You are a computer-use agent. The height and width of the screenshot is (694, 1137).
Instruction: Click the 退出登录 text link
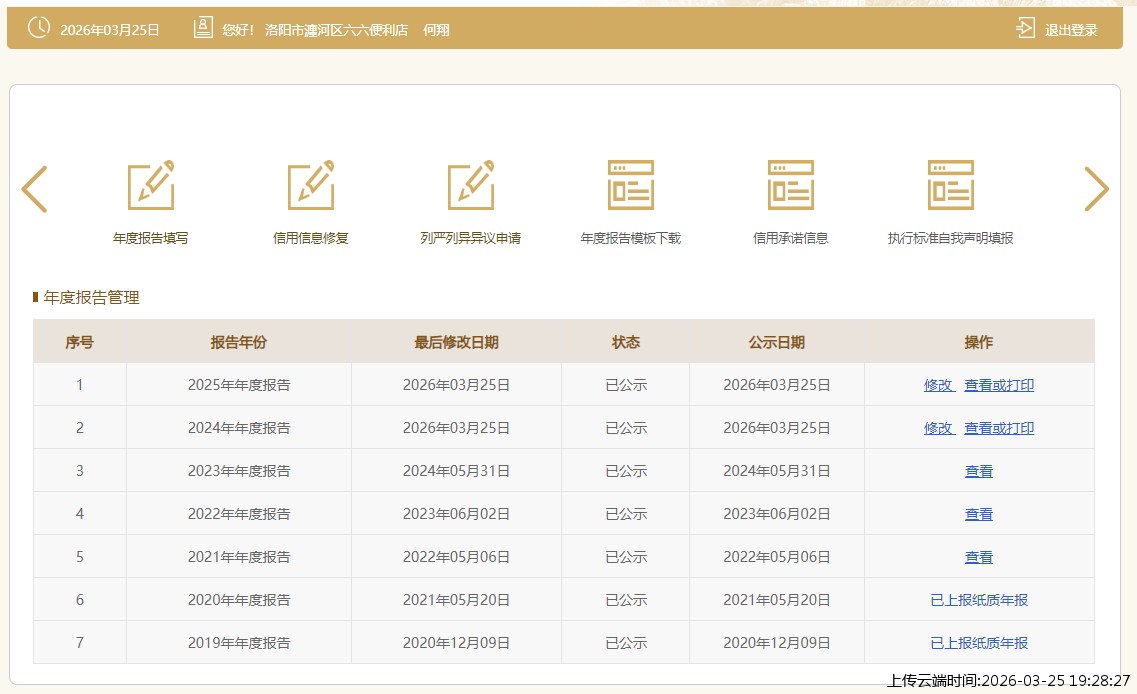pos(1071,30)
